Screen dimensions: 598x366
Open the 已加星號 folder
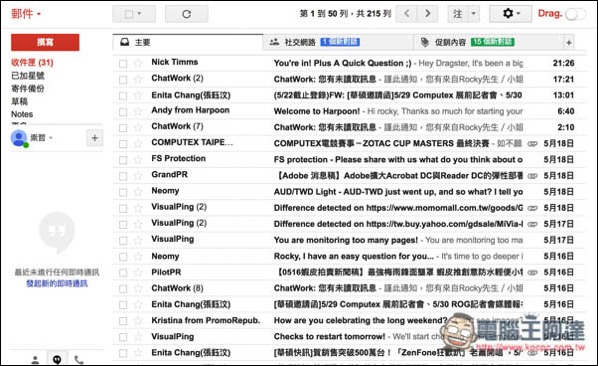(x=28, y=75)
